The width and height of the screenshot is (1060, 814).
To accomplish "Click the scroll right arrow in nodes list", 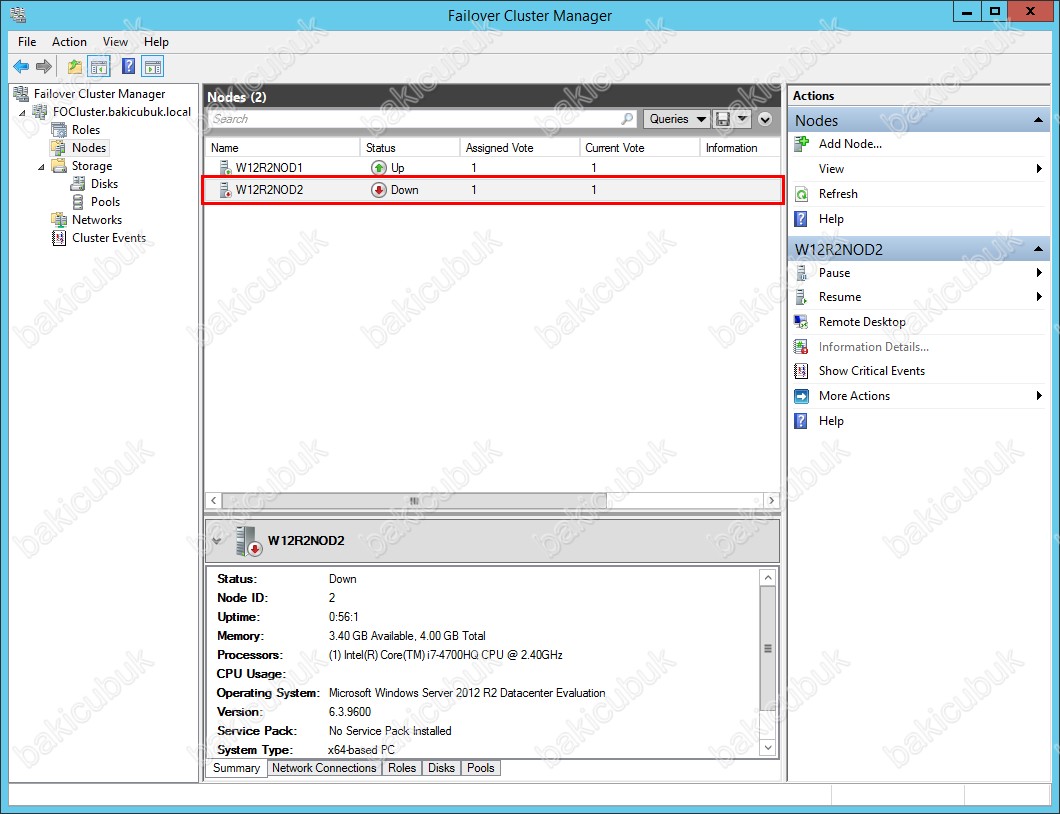I will [771, 501].
